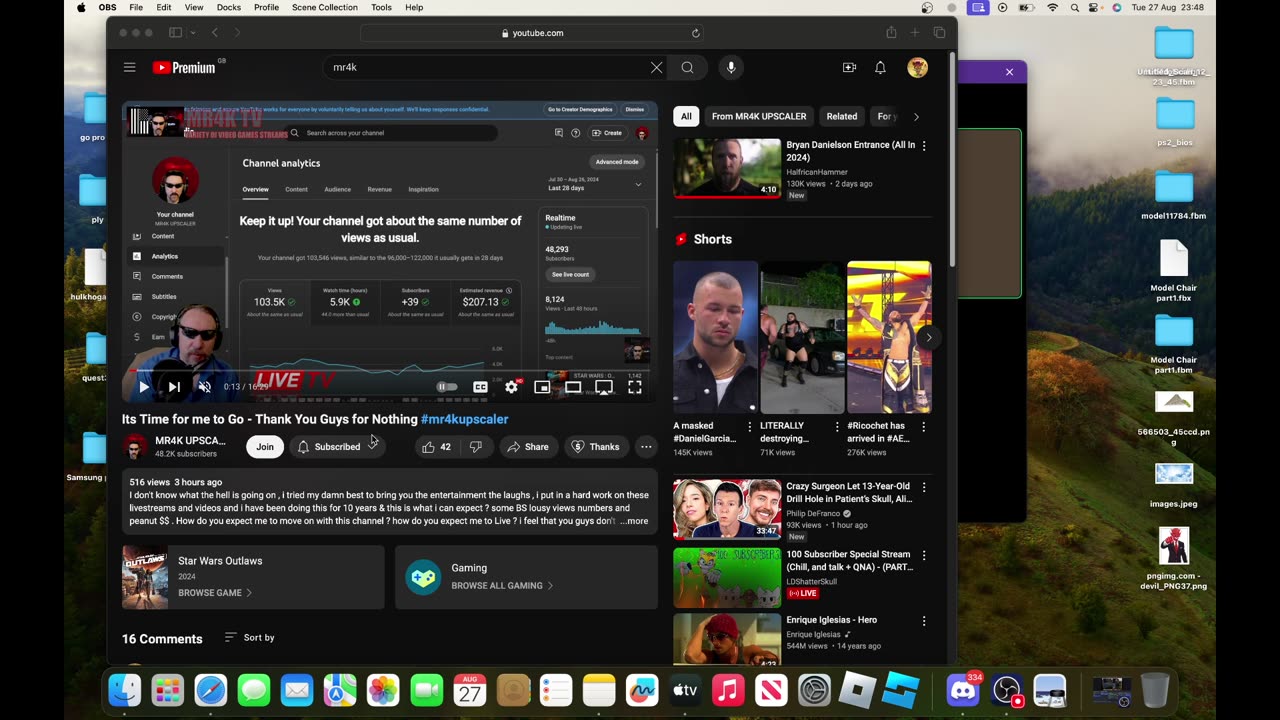Open a new Safari tab
The height and width of the screenshot is (720, 1280).
[915, 33]
